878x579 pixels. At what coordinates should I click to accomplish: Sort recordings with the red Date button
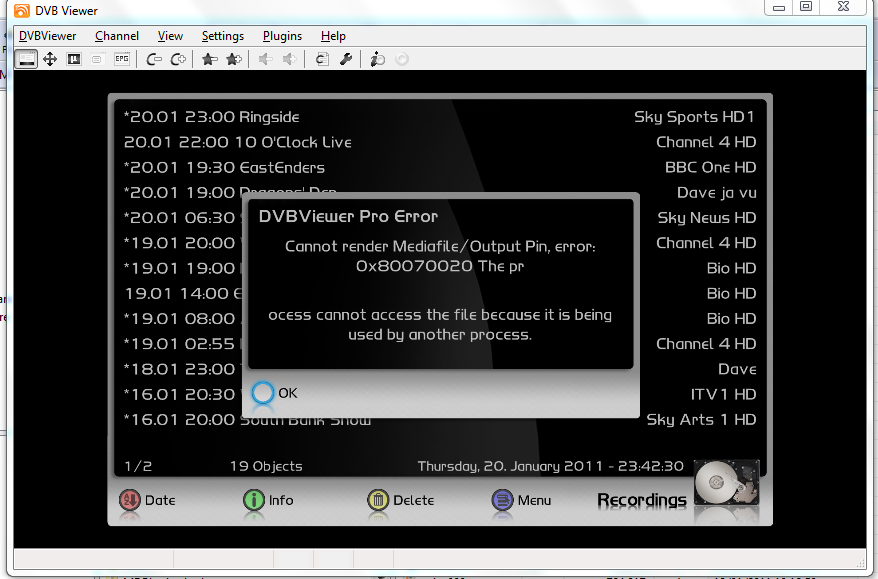147,500
